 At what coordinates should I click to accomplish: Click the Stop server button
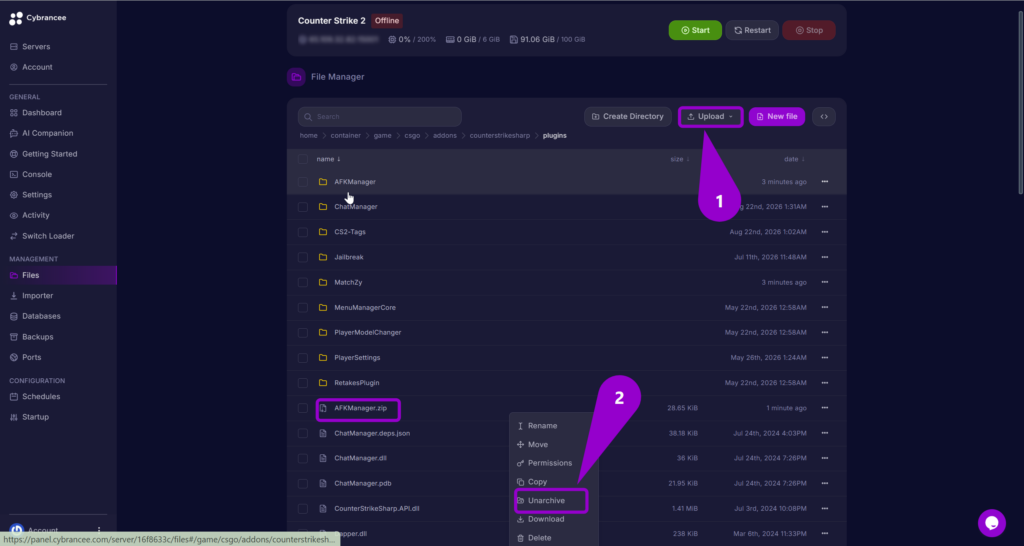(808, 30)
